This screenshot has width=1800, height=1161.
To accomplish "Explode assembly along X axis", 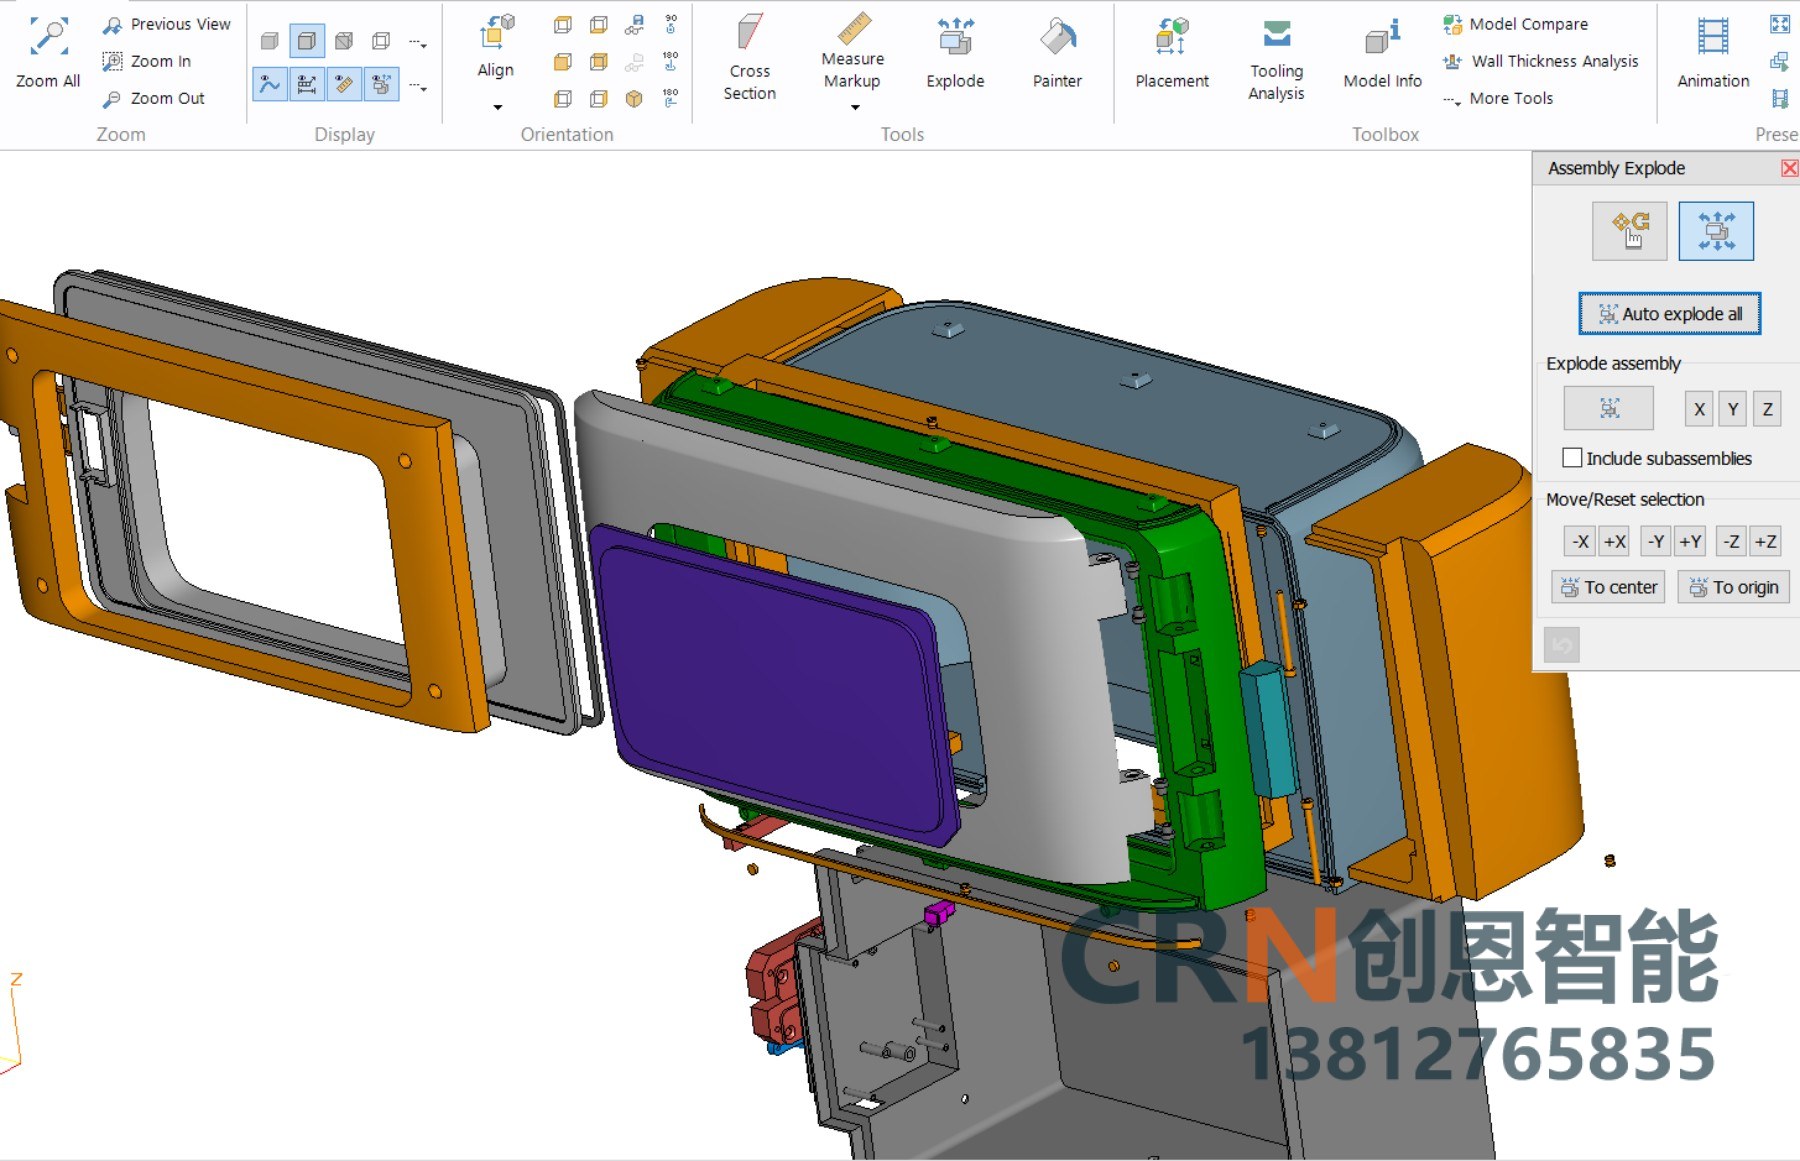I will click(x=1699, y=409).
